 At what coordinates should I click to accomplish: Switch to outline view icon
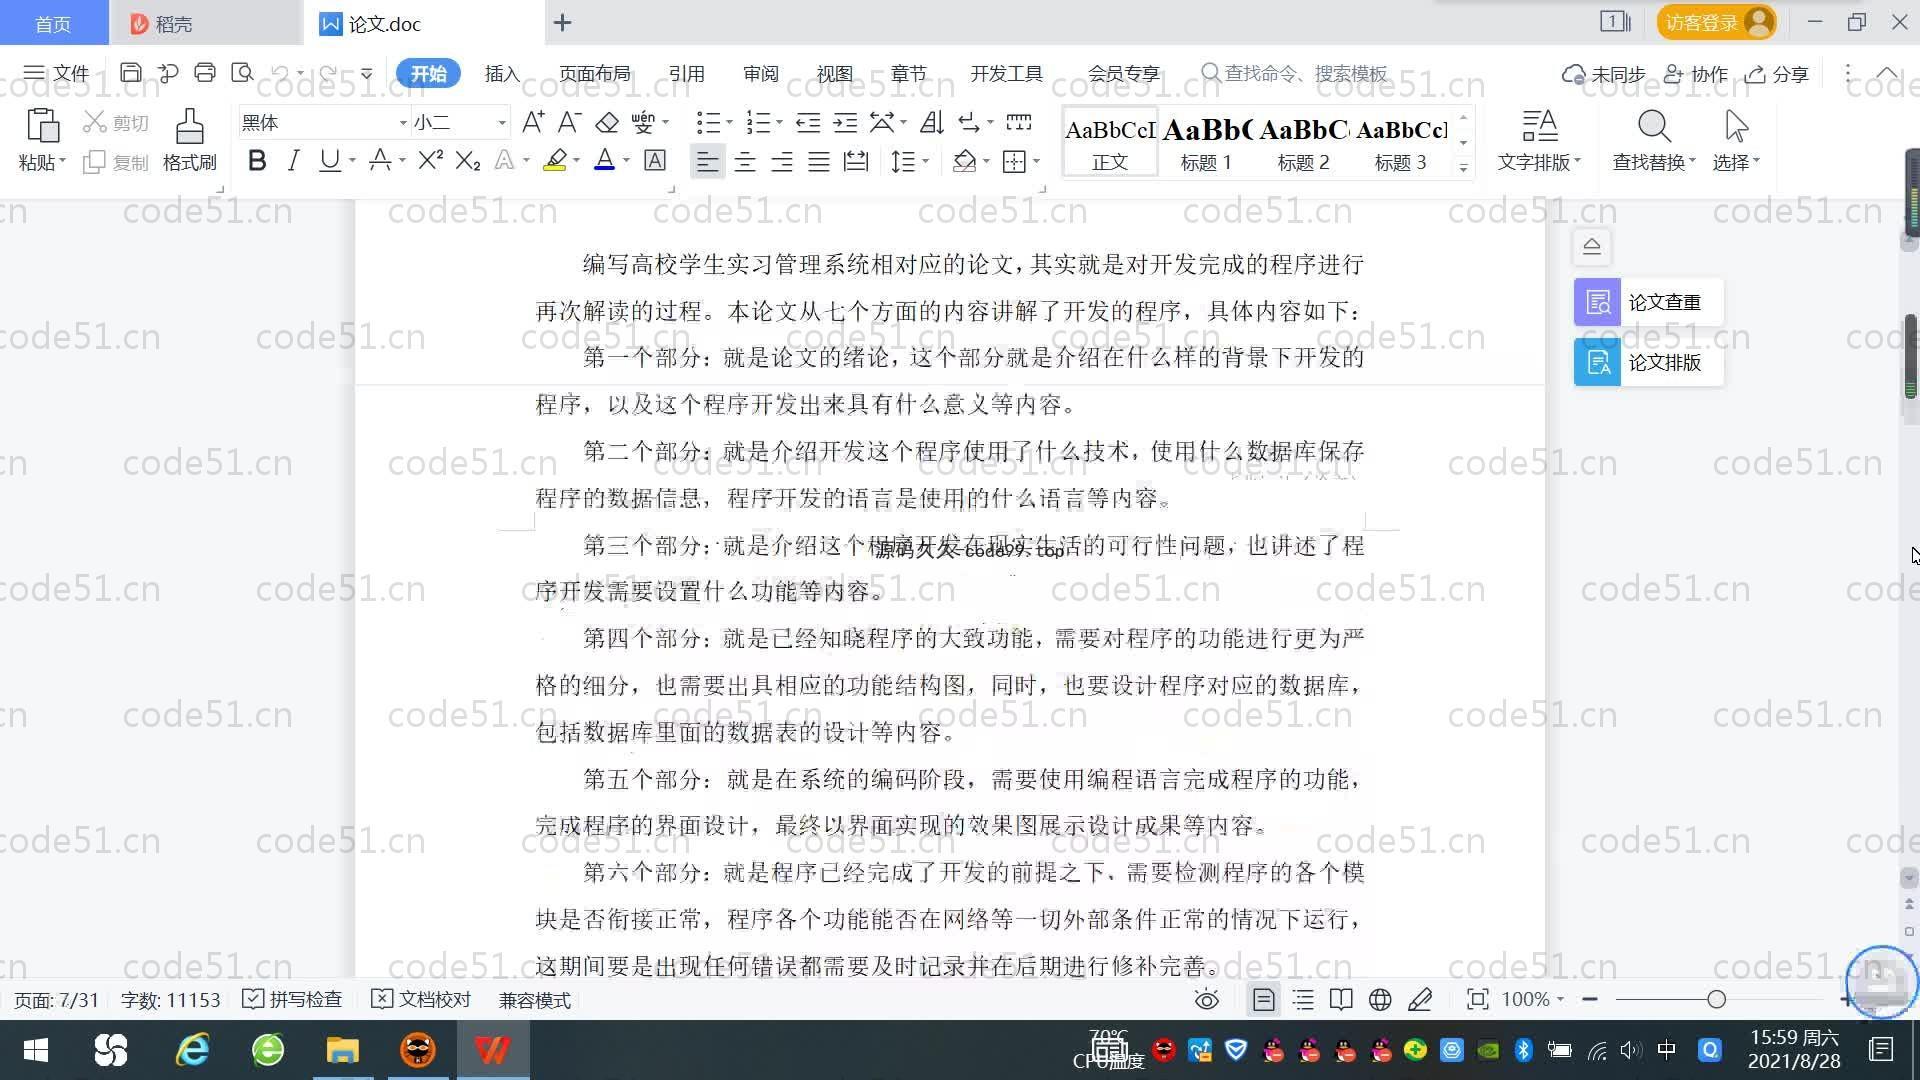tap(1303, 1000)
